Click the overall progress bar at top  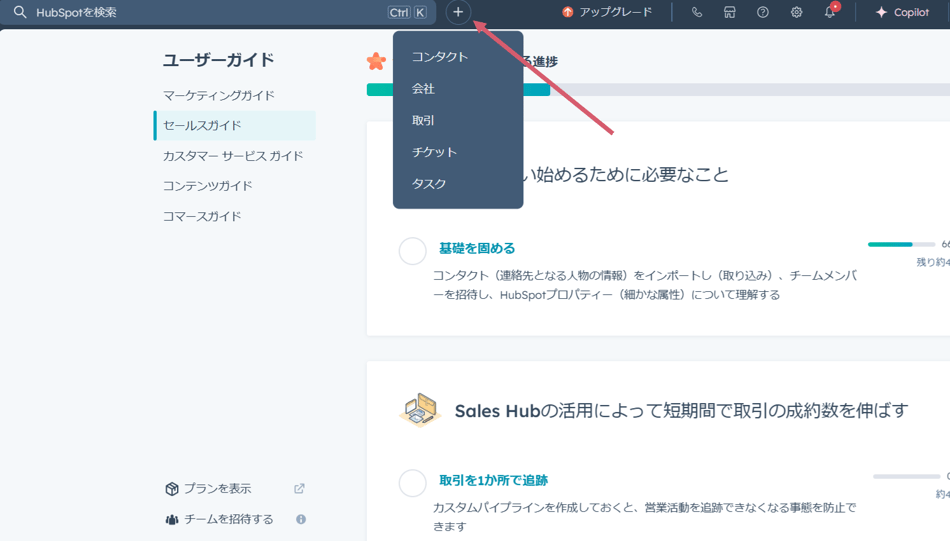click(x=658, y=90)
